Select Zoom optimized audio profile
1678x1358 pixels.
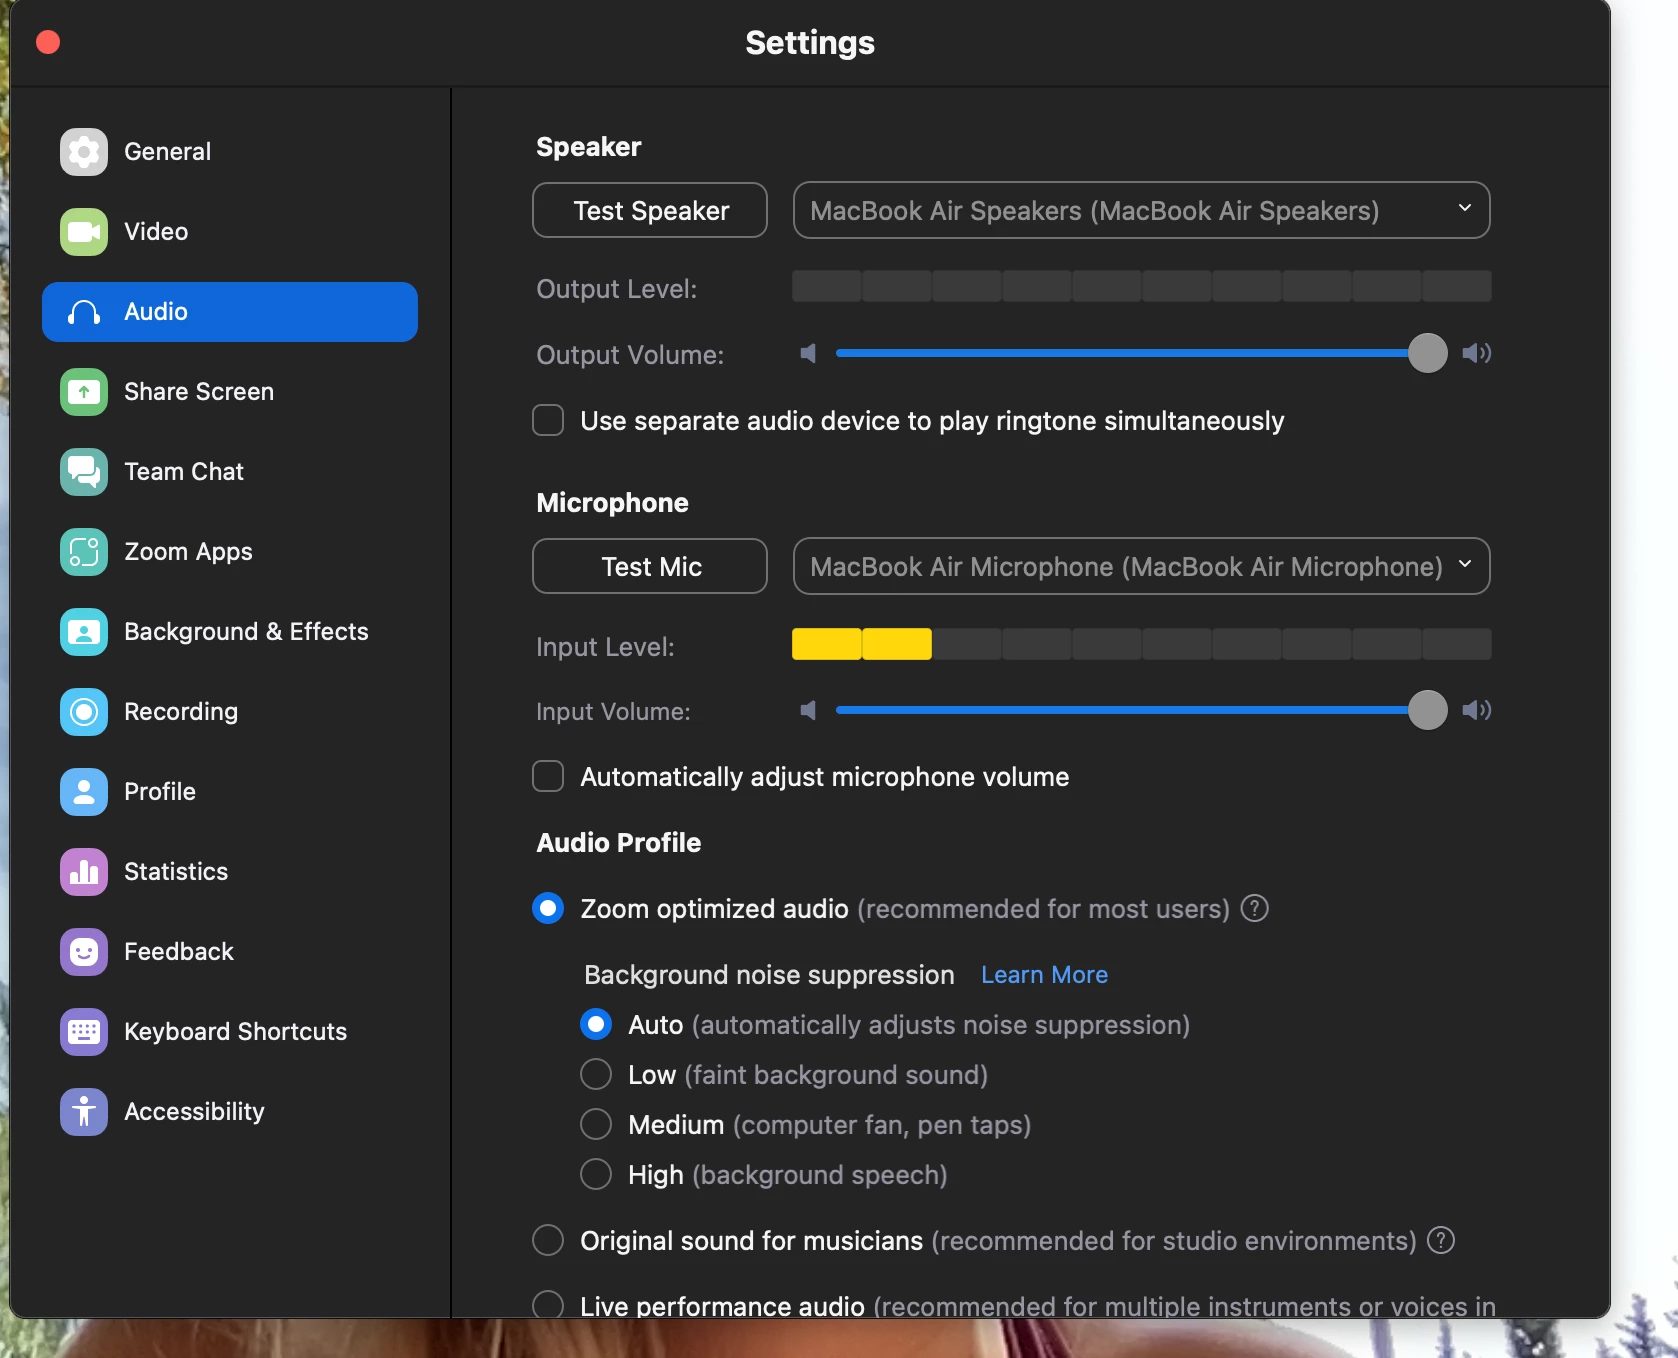(x=548, y=908)
